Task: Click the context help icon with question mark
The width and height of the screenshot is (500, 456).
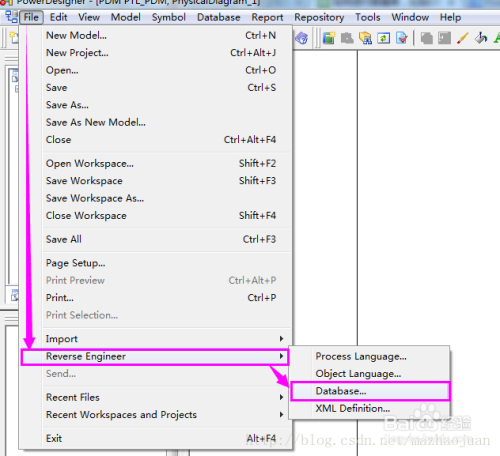Action: click(302, 38)
